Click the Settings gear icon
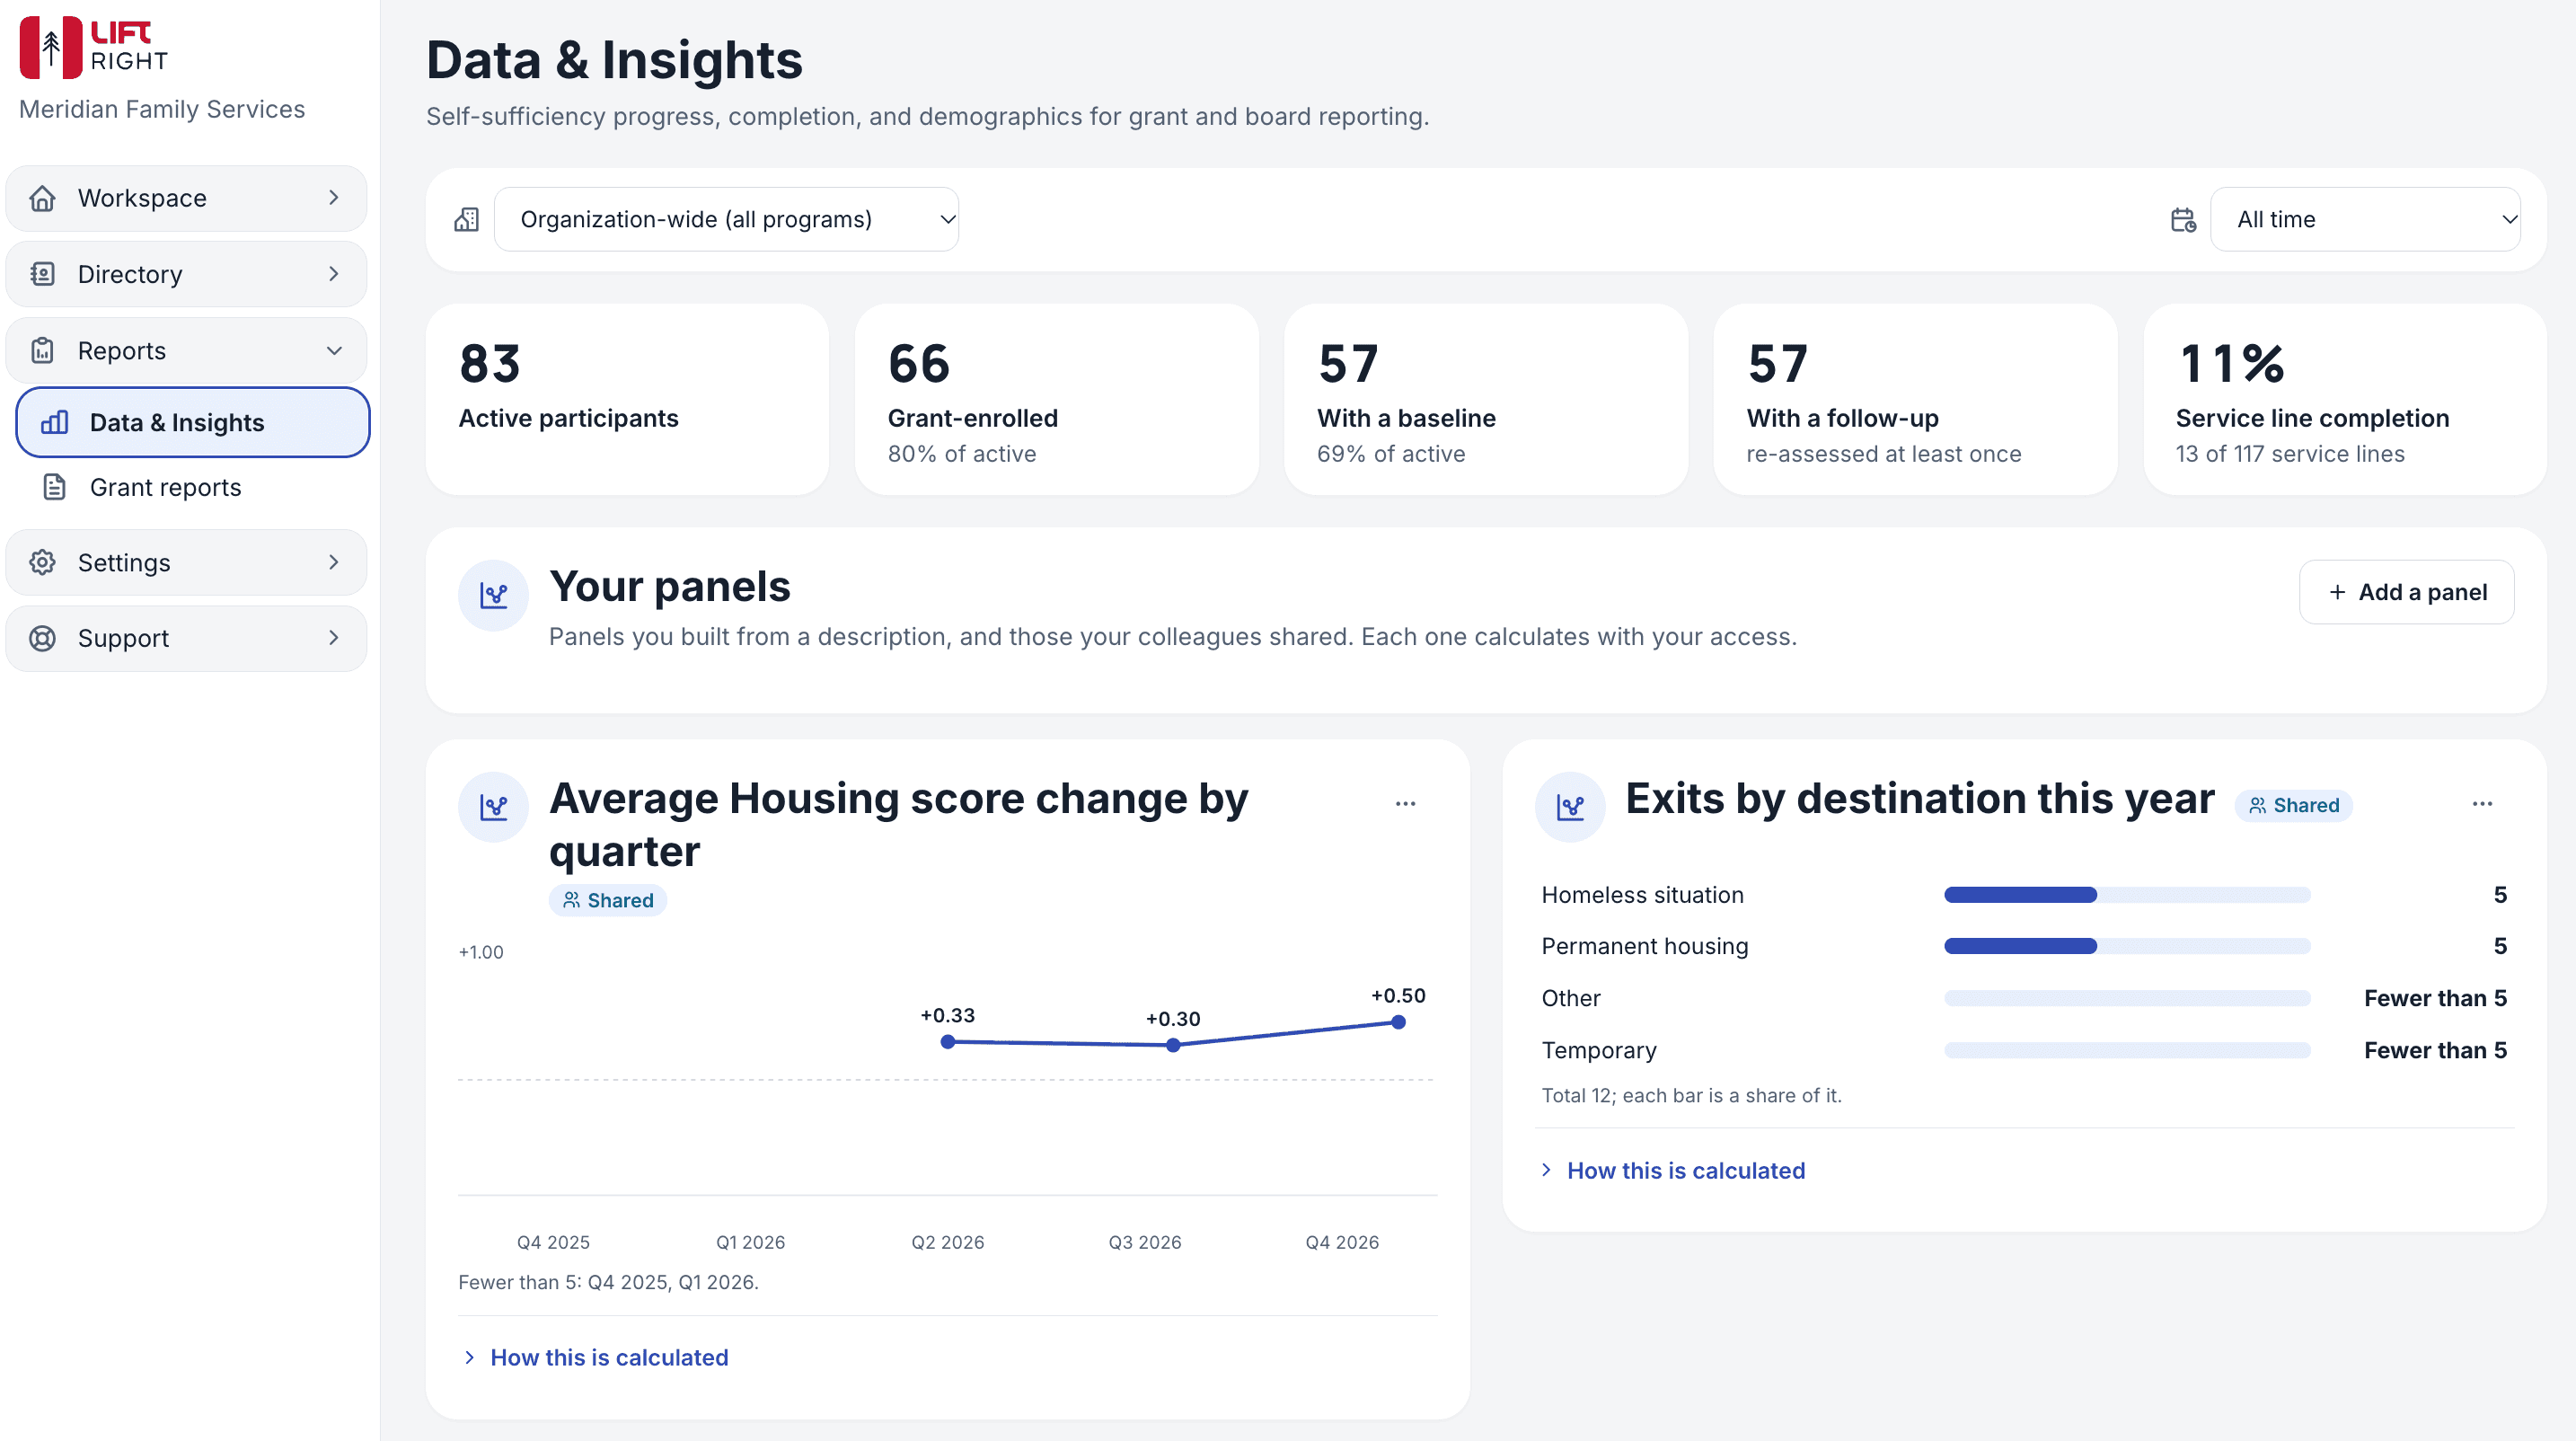 click(x=42, y=562)
